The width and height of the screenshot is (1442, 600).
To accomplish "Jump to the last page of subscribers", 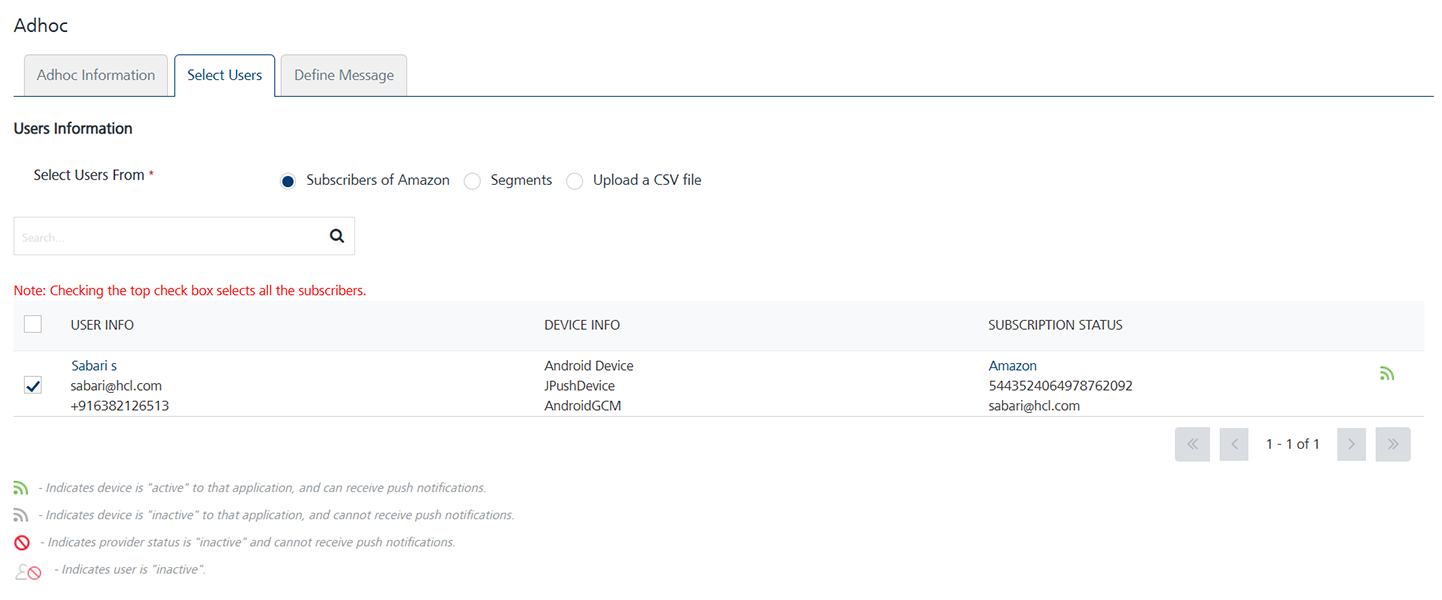I will (1393, 444).
